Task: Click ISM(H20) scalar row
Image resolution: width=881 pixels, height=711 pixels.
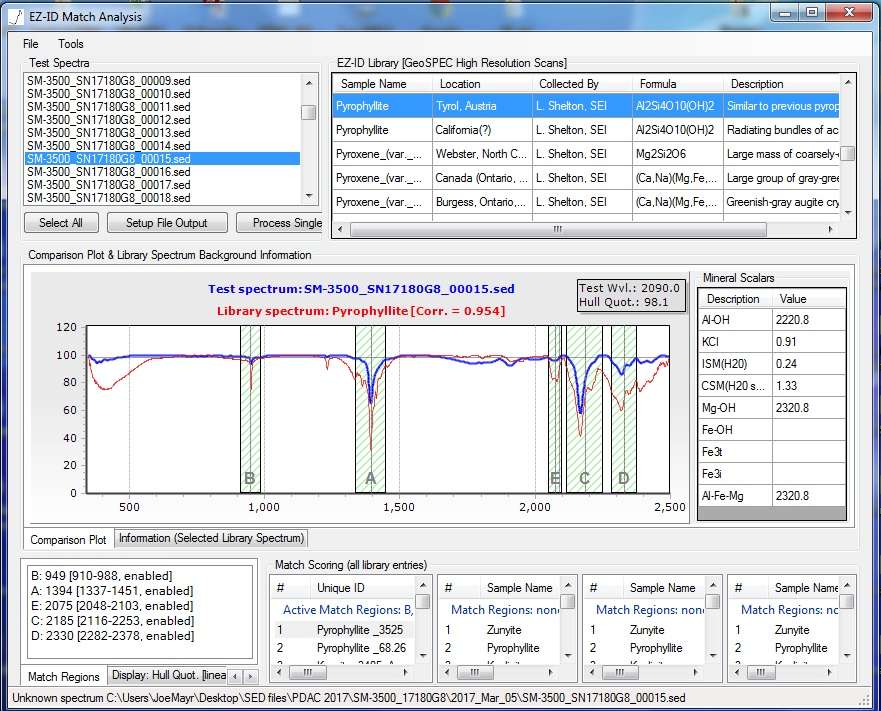Action: pyautogui.click(x=772, y=364)
